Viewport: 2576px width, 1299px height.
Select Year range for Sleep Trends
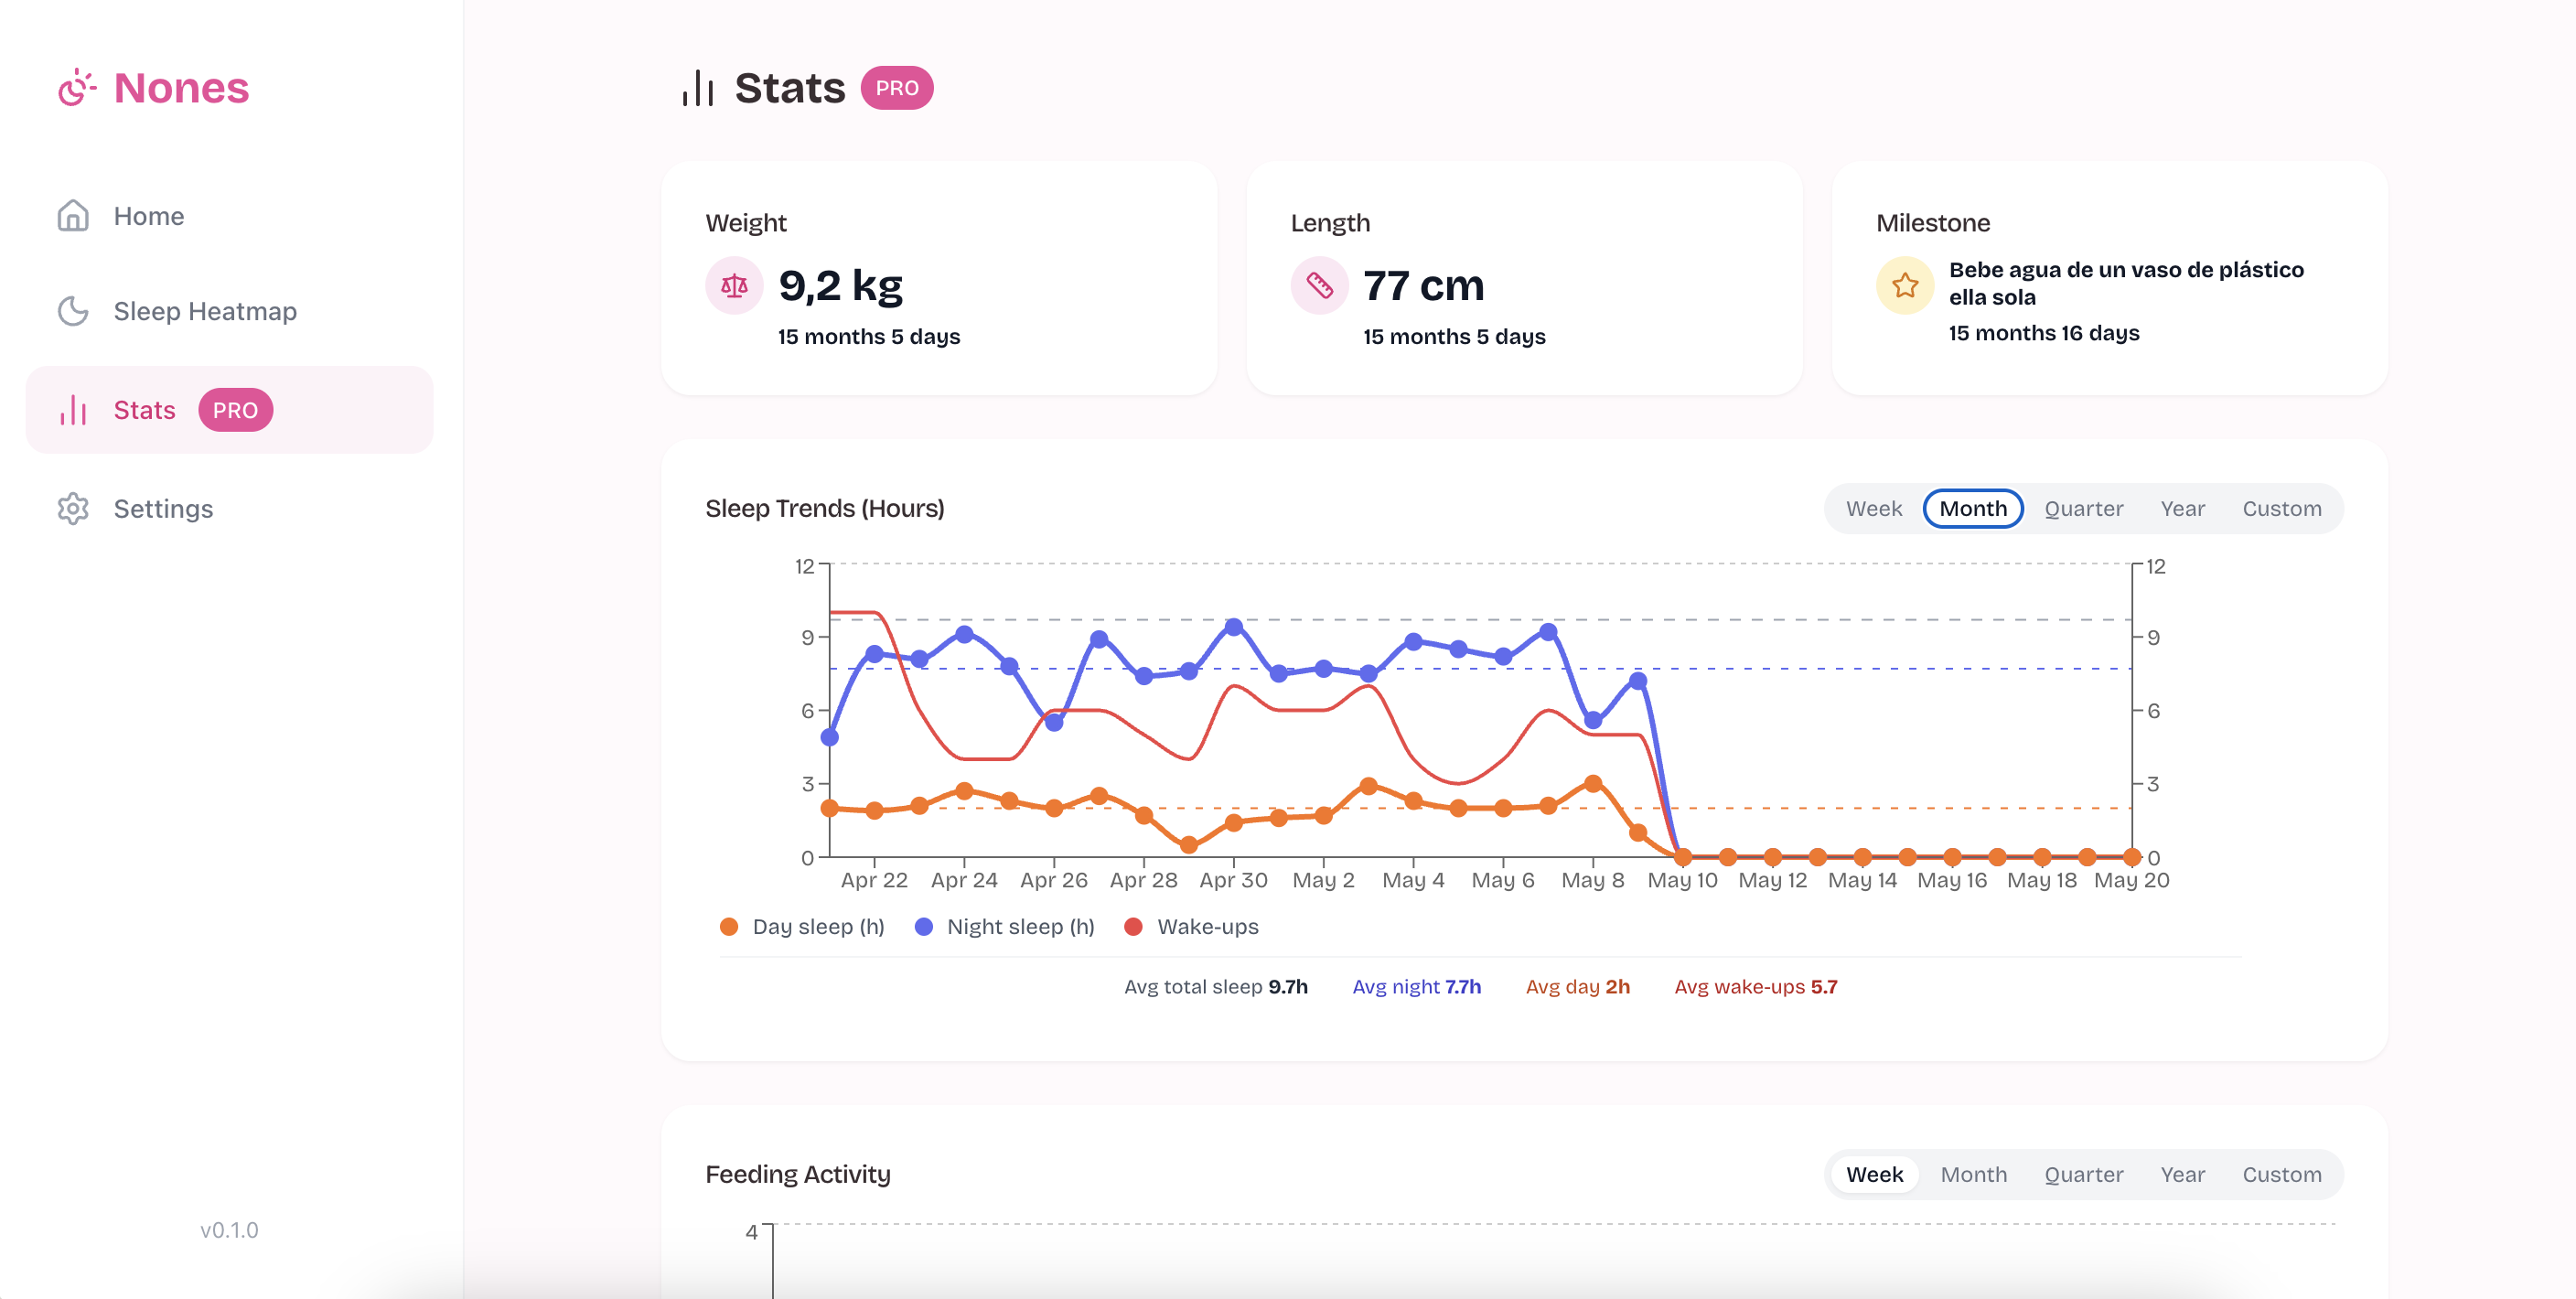pyautogui.click(x=2181, y=509)
